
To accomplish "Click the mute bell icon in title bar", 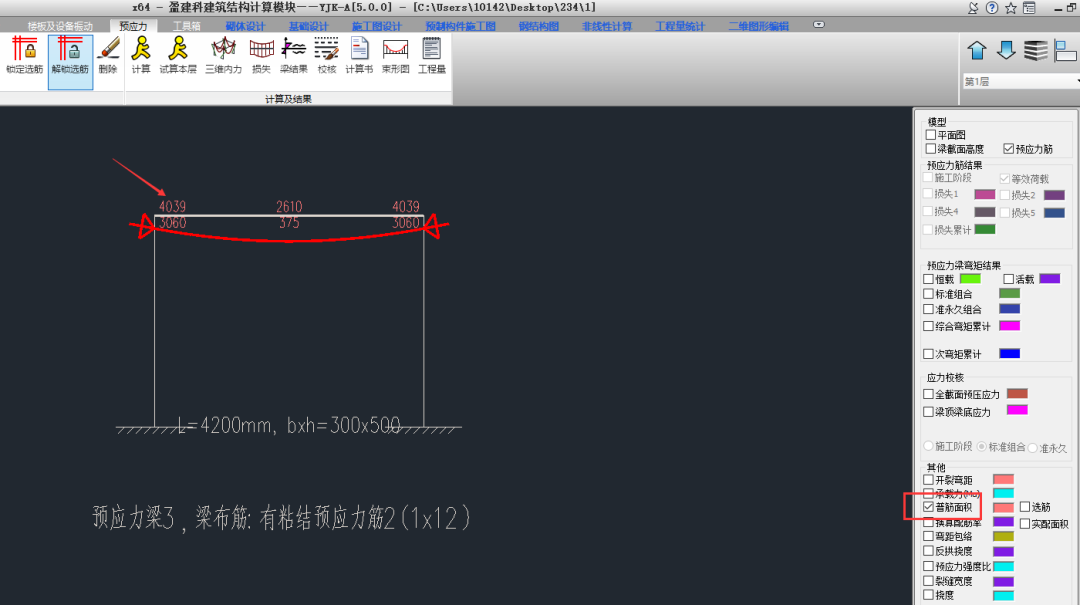I will tap(973, 8).
